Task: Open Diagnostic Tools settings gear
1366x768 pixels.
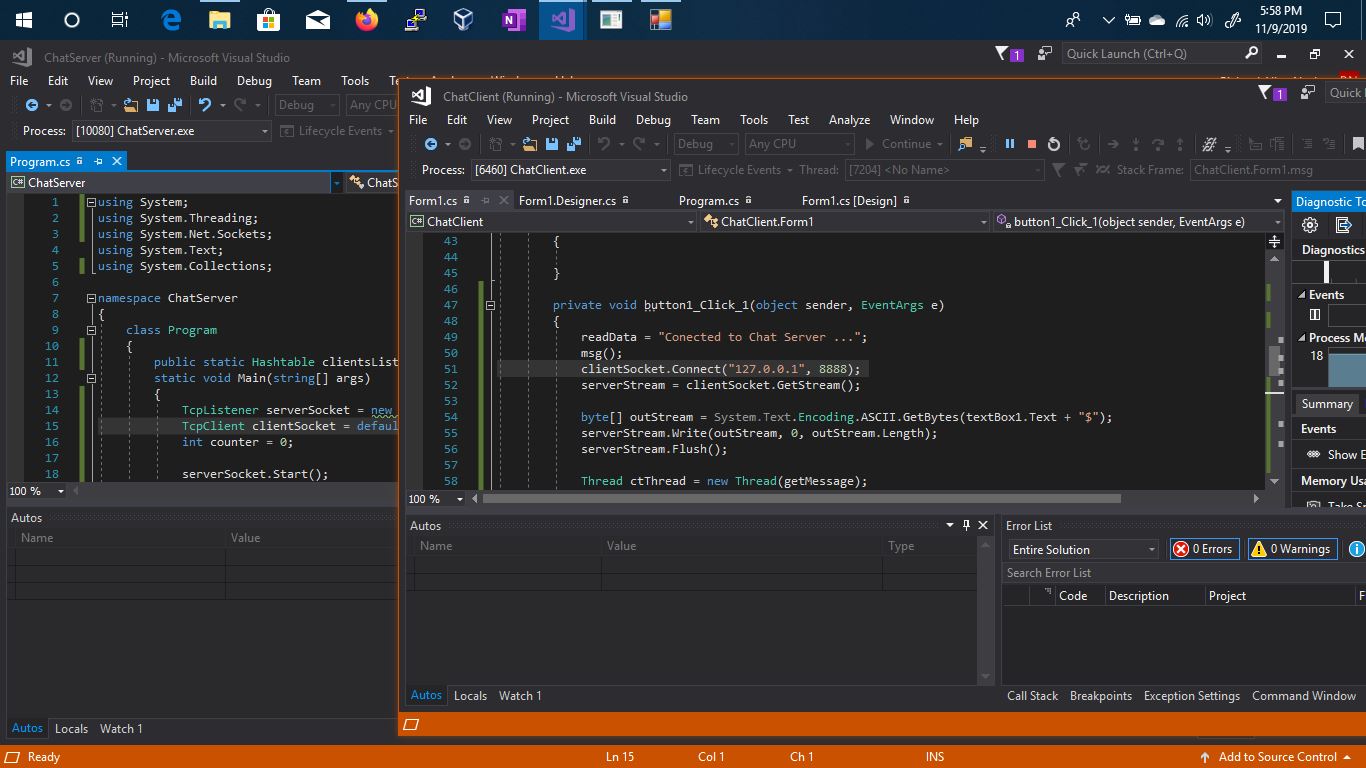Action: (1310, 225)
